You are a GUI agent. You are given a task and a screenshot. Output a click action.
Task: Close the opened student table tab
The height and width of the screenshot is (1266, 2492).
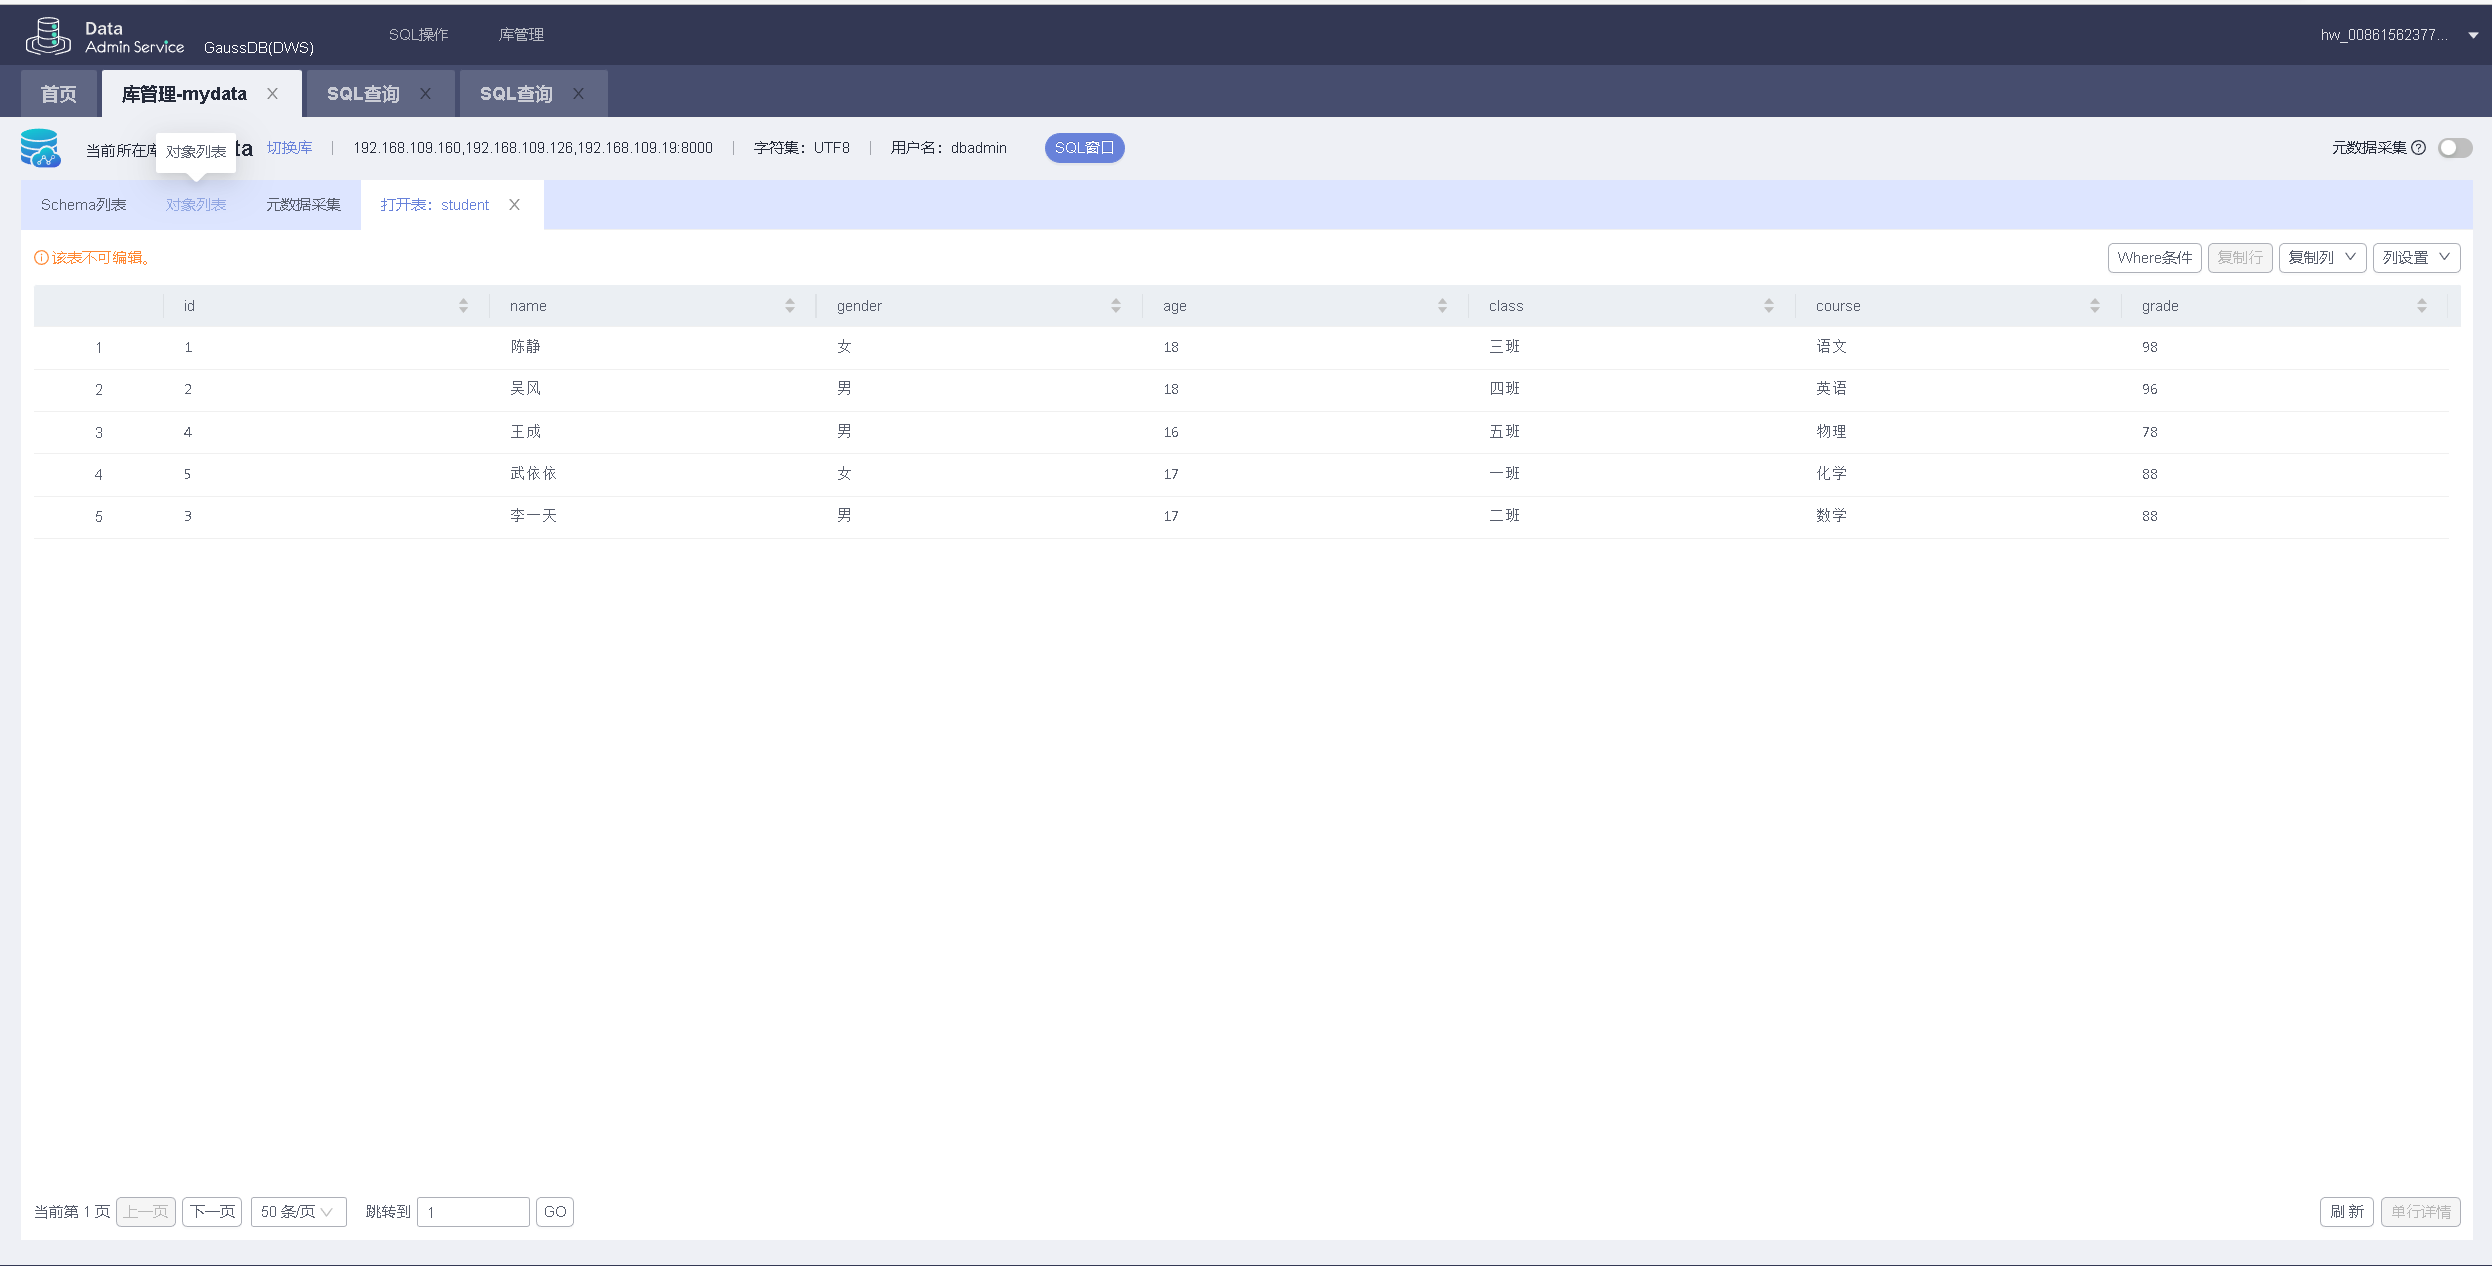point(515,205)
